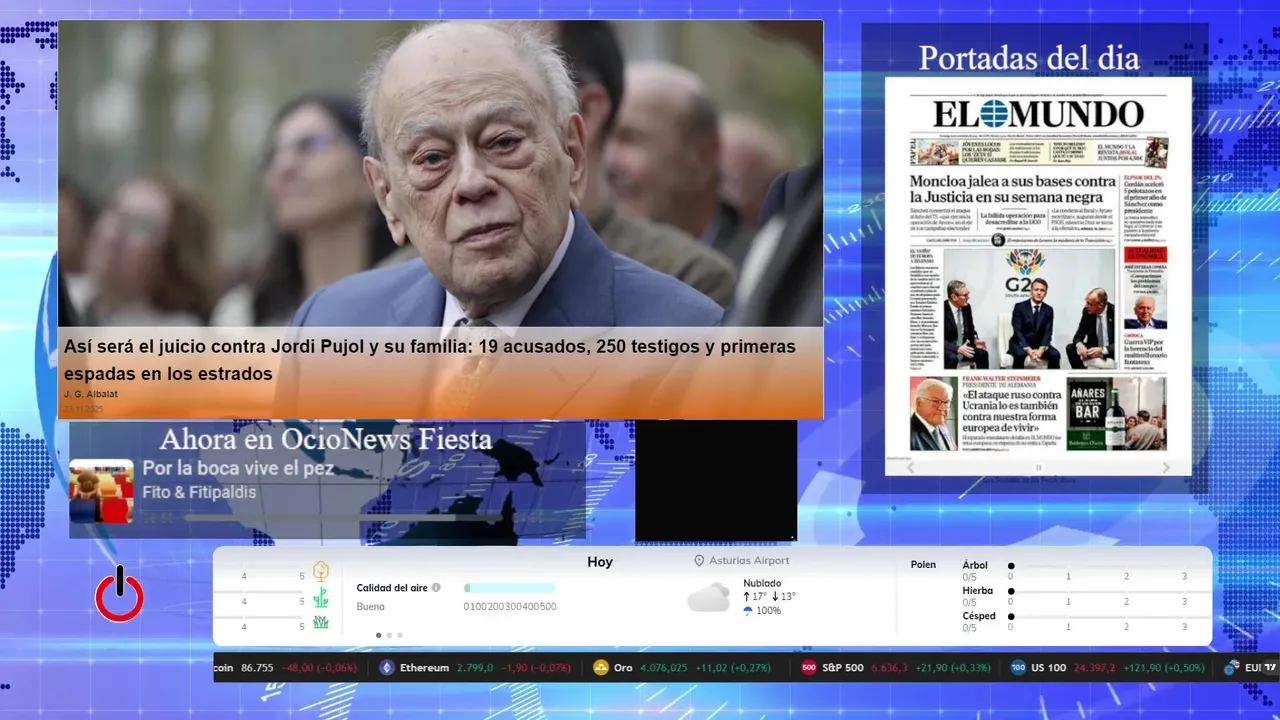The width and height of the screenshot is (1280, 720).
Task: Click the Jordi Pujol trial headline
Action: 430,360
